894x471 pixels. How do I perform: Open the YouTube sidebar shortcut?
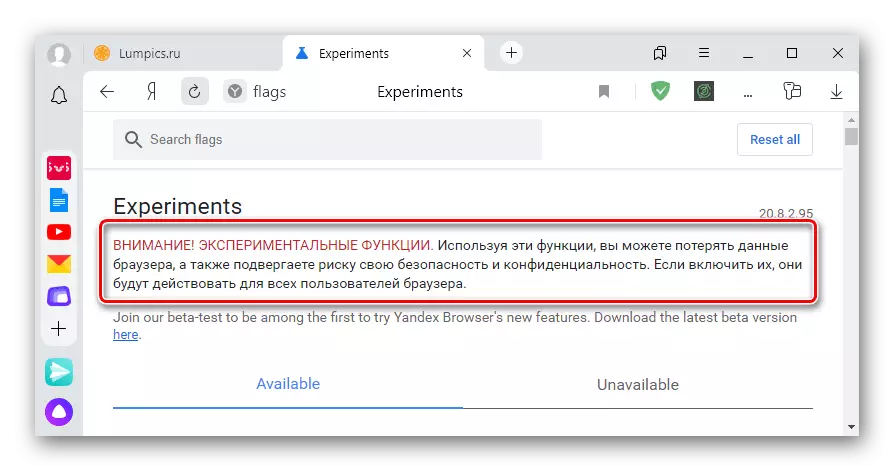click(58, 232)
